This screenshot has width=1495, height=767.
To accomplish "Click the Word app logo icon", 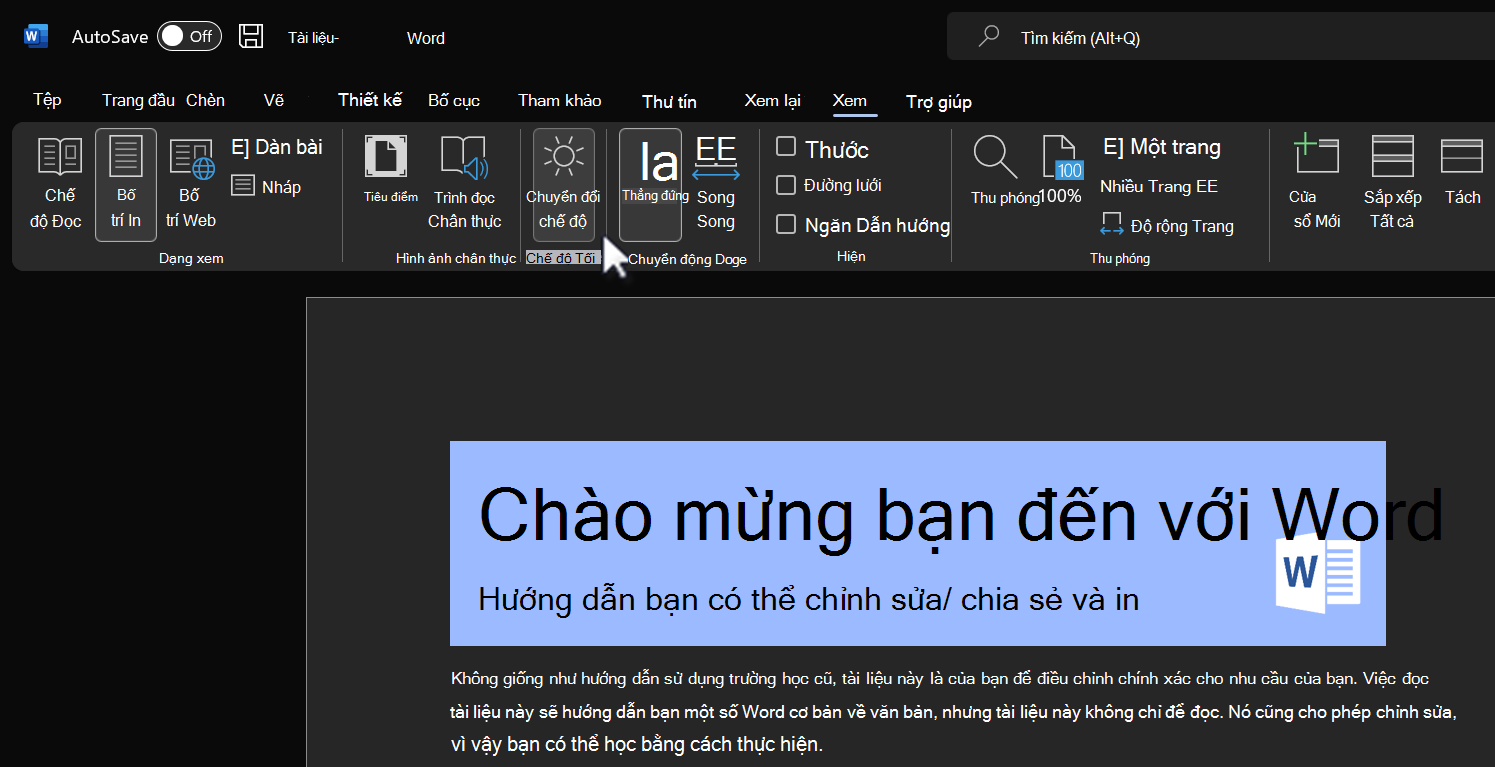I will [x=36, y=37].
